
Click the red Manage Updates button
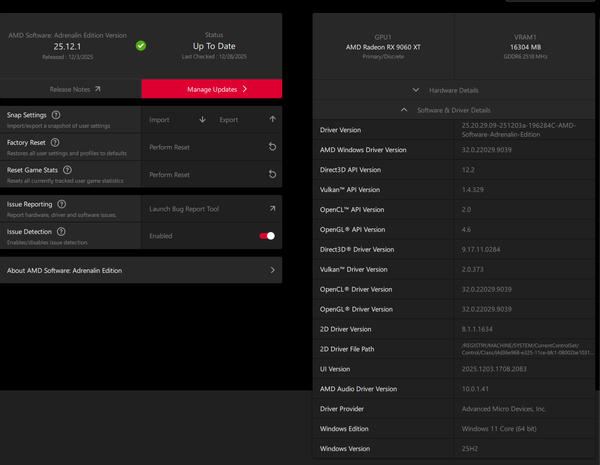(x=211, y=89)
